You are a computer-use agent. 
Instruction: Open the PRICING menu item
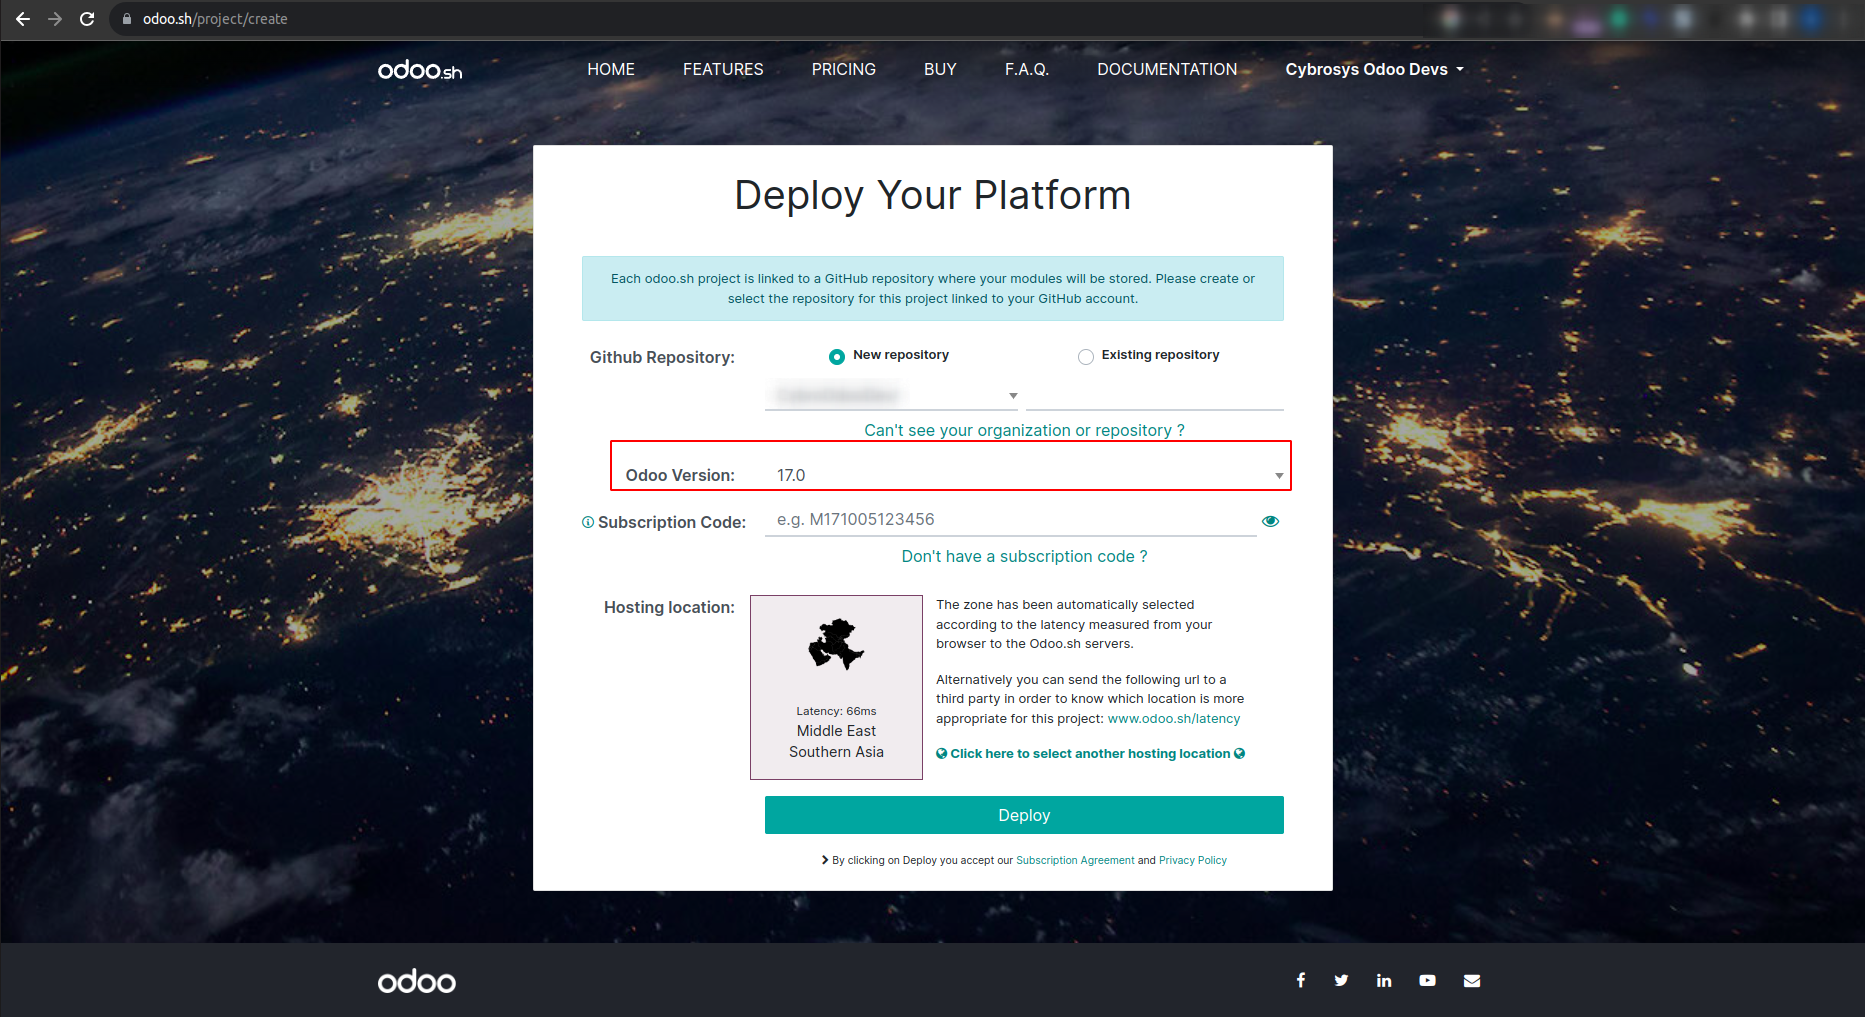point(844,69)
